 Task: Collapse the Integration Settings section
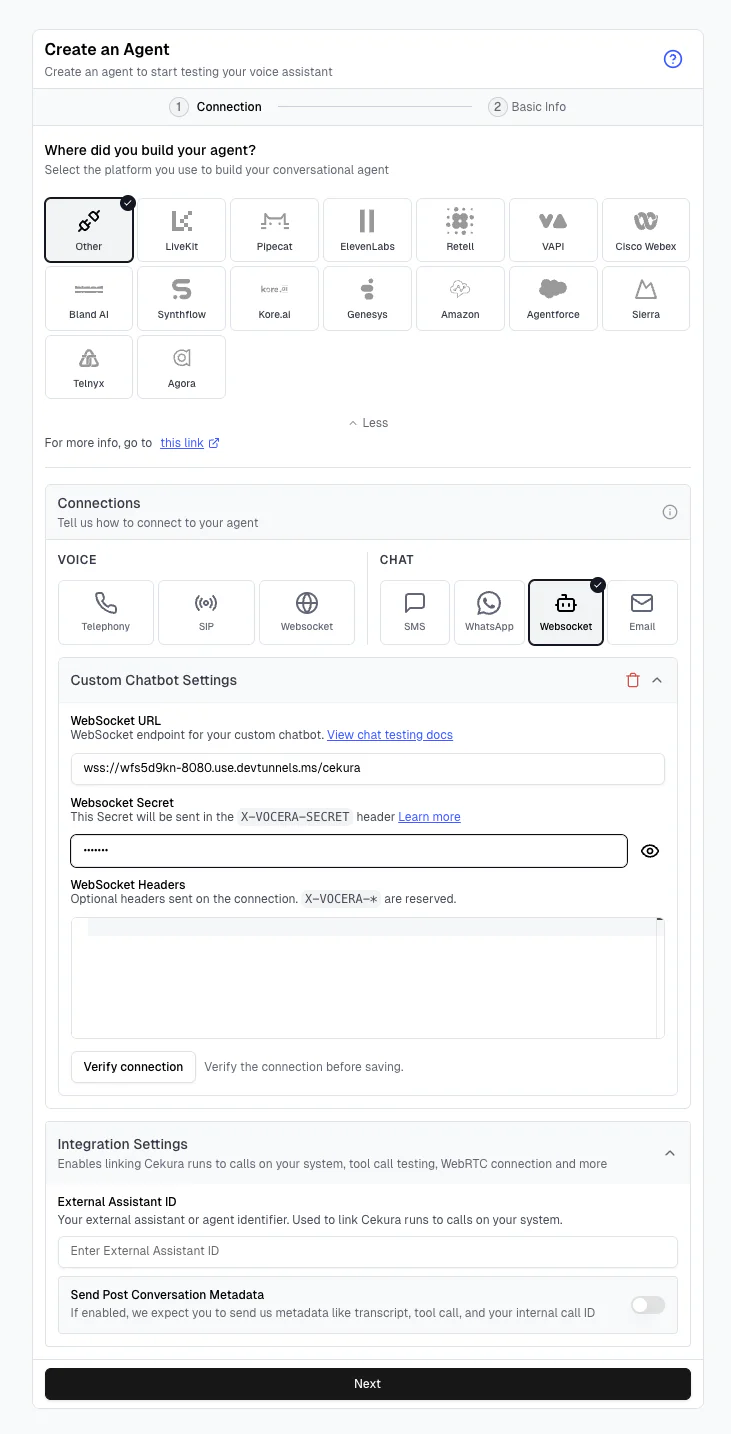[670, 1153]
